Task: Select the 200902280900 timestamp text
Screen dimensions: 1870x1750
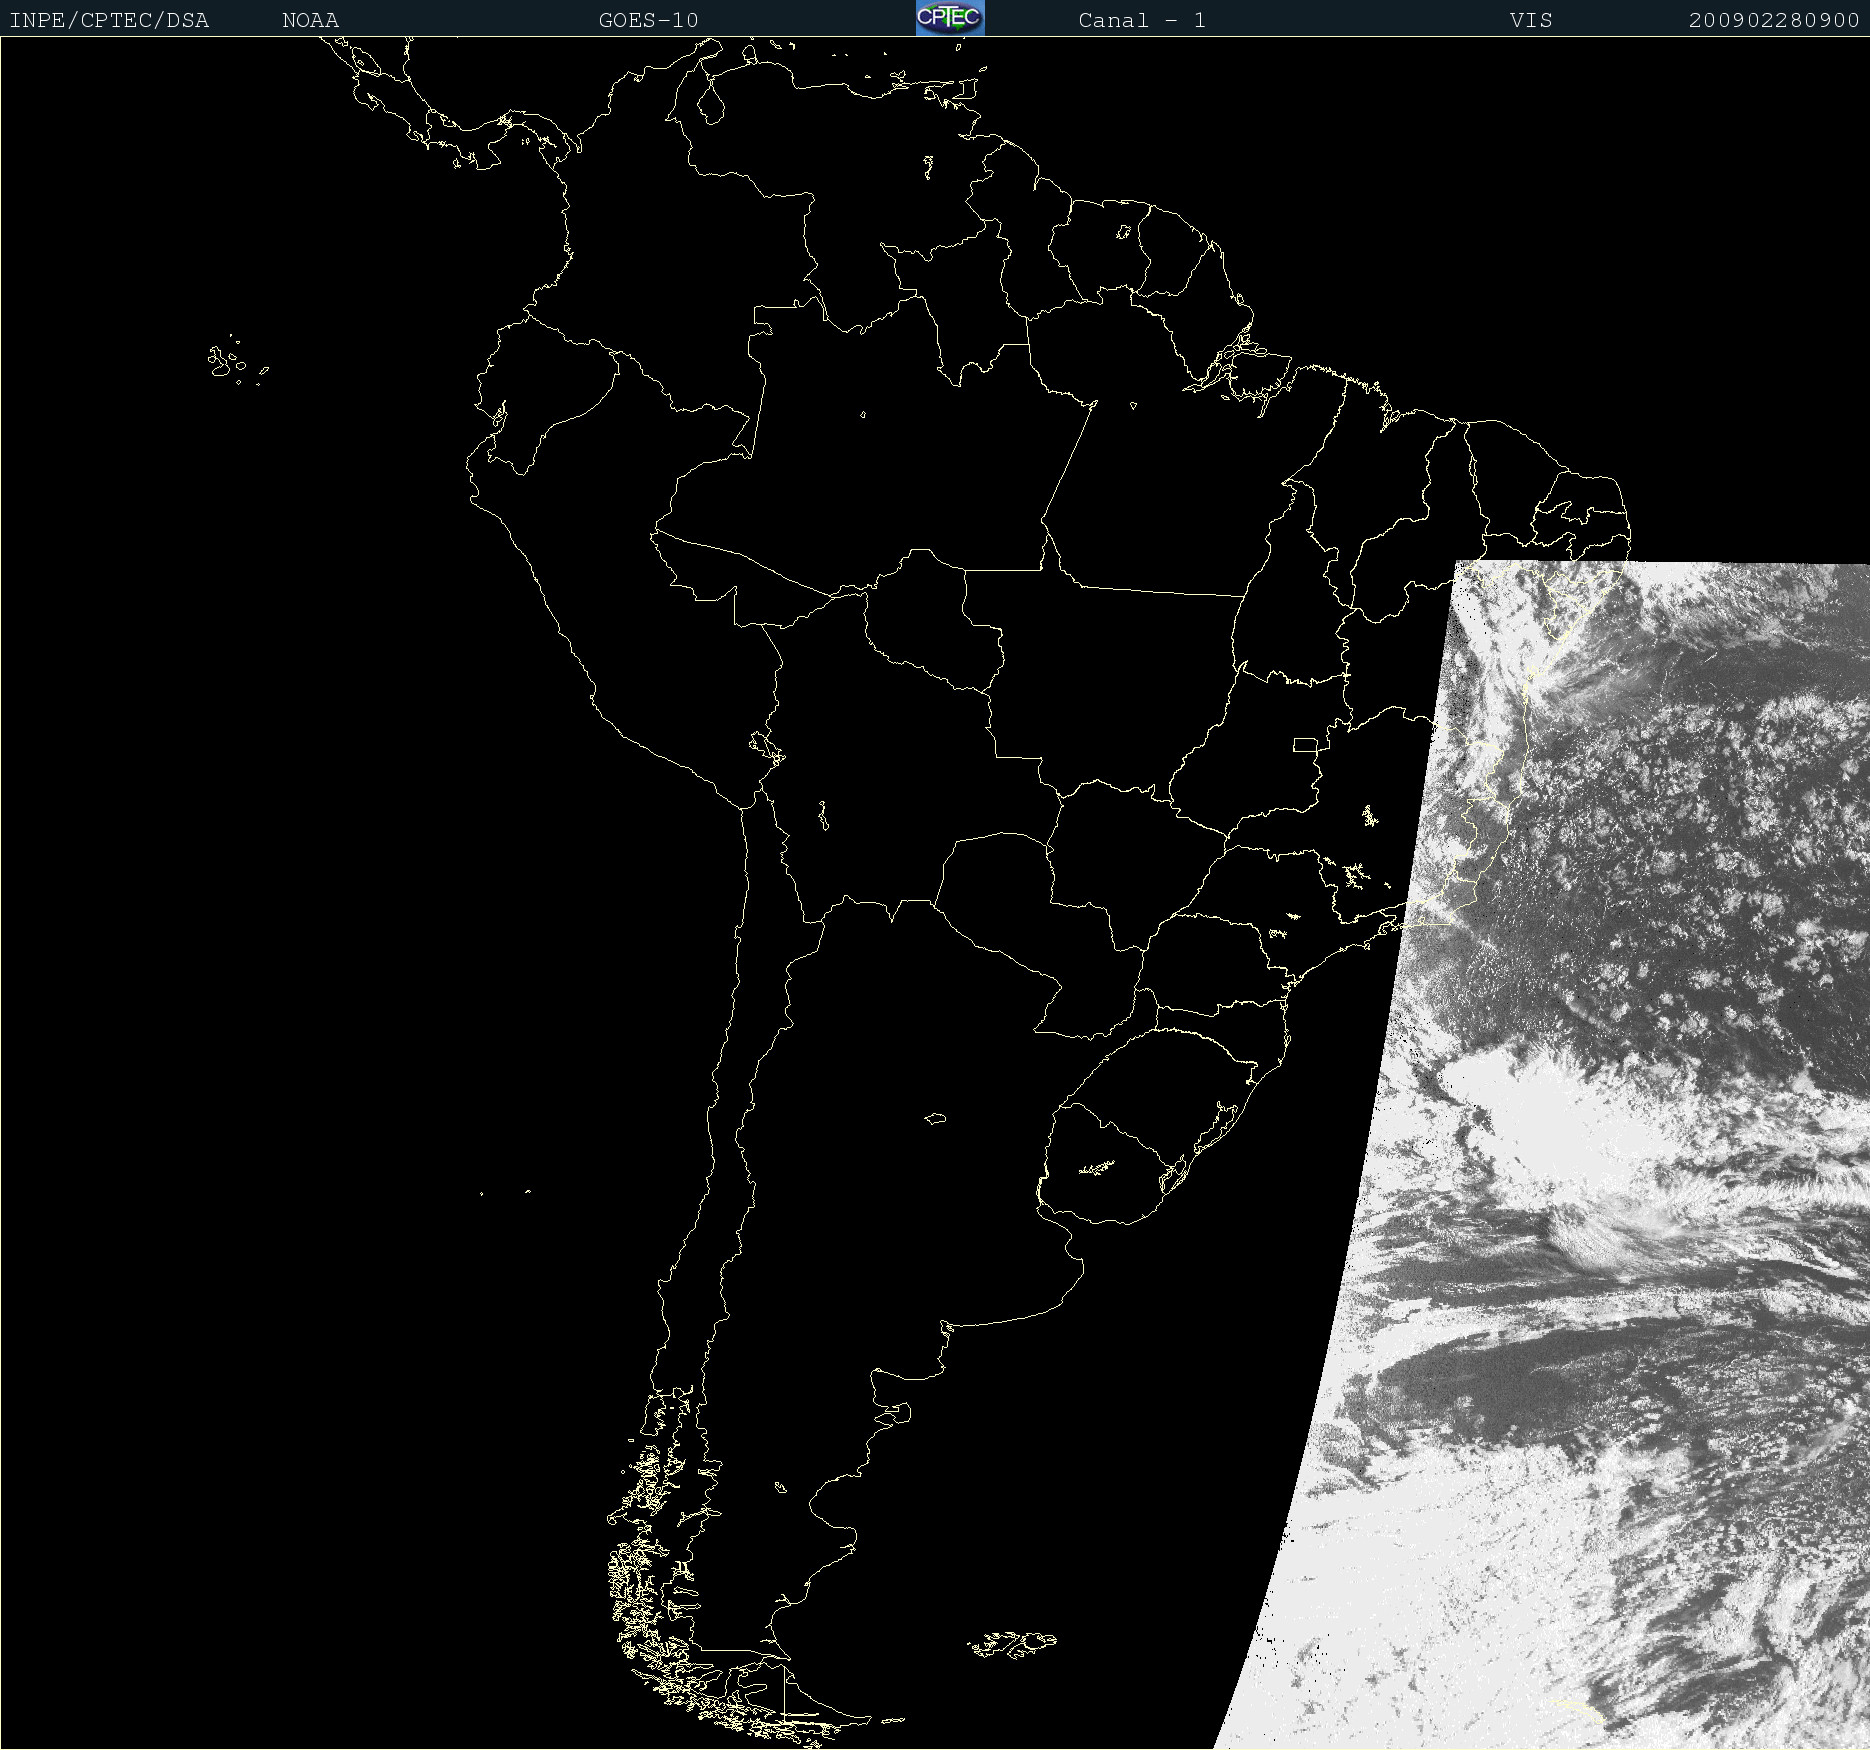Action: [1774, 20]
